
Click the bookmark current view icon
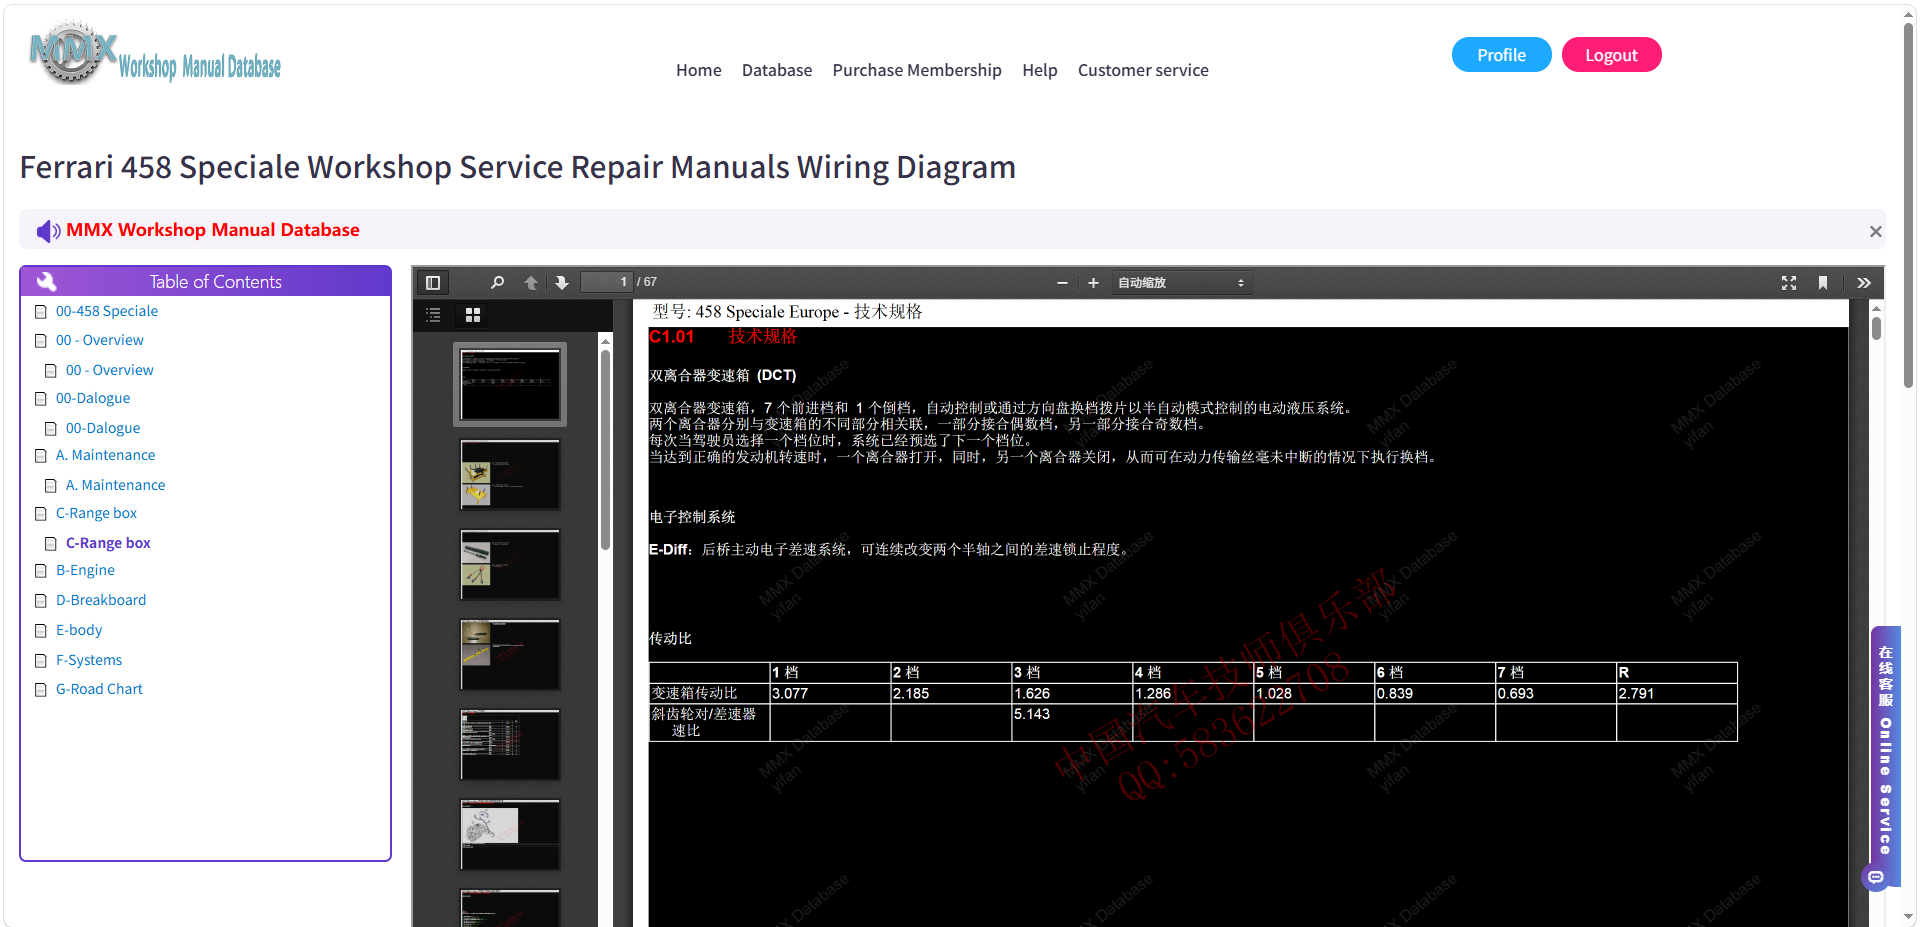point(1823,283)
